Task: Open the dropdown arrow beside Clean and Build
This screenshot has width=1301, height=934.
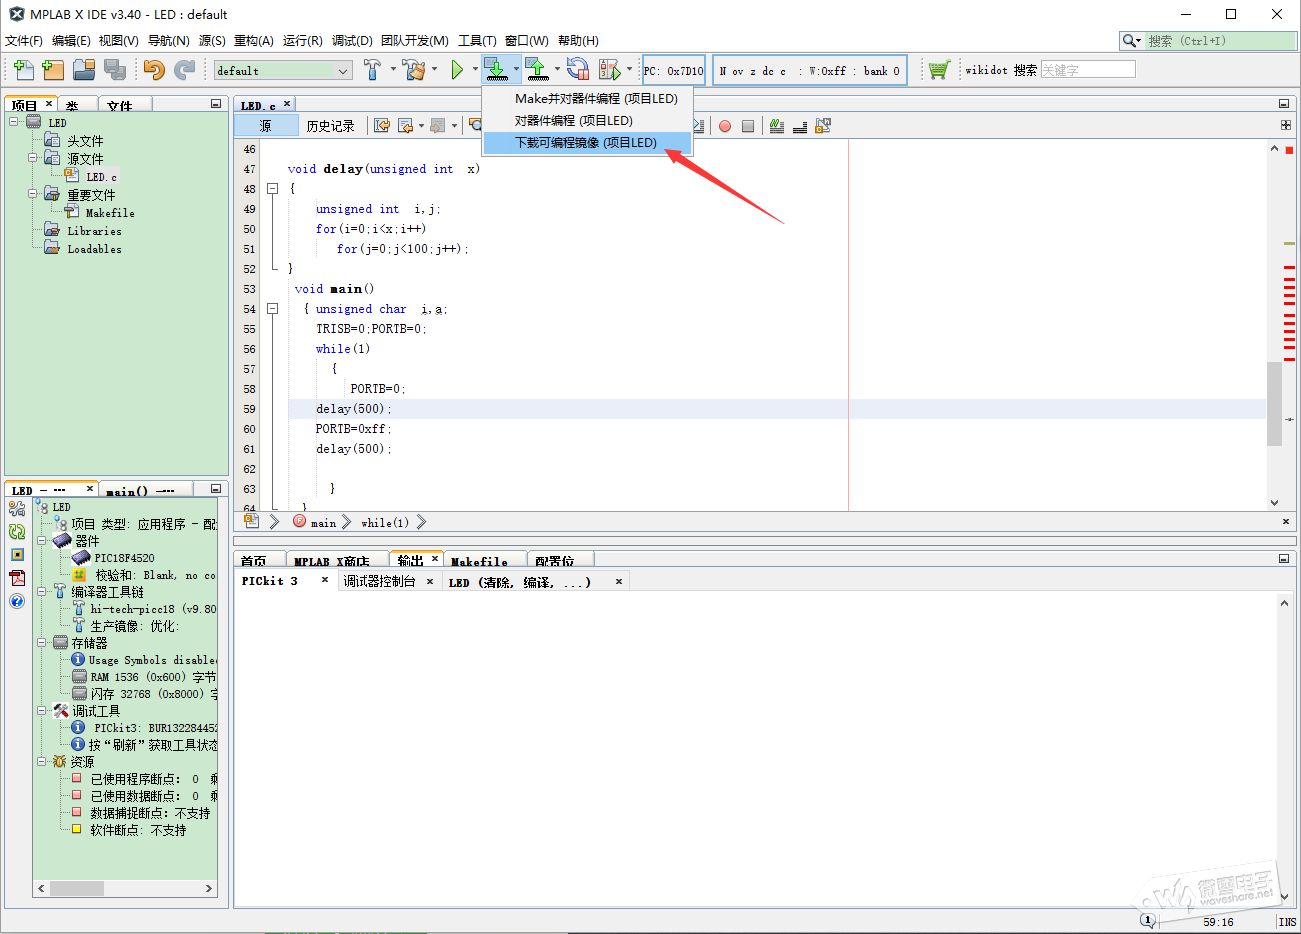Action: tap(434, 70)
